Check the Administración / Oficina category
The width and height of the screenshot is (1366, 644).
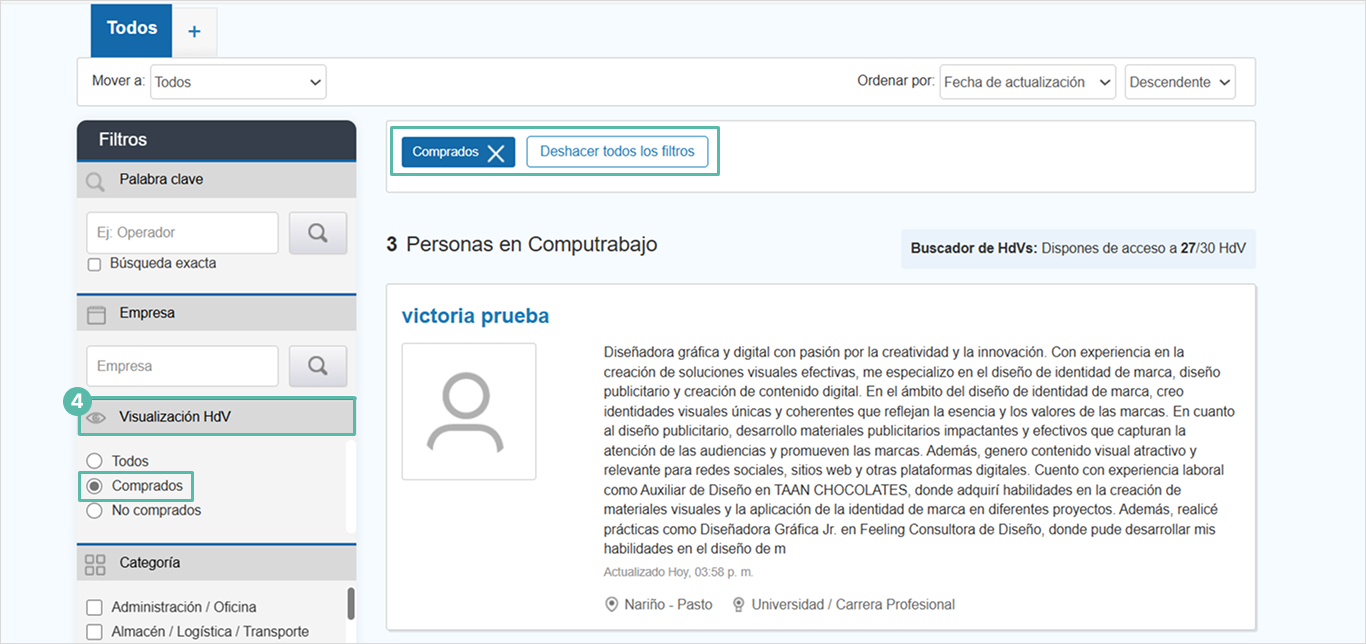[x=95, y=608]
